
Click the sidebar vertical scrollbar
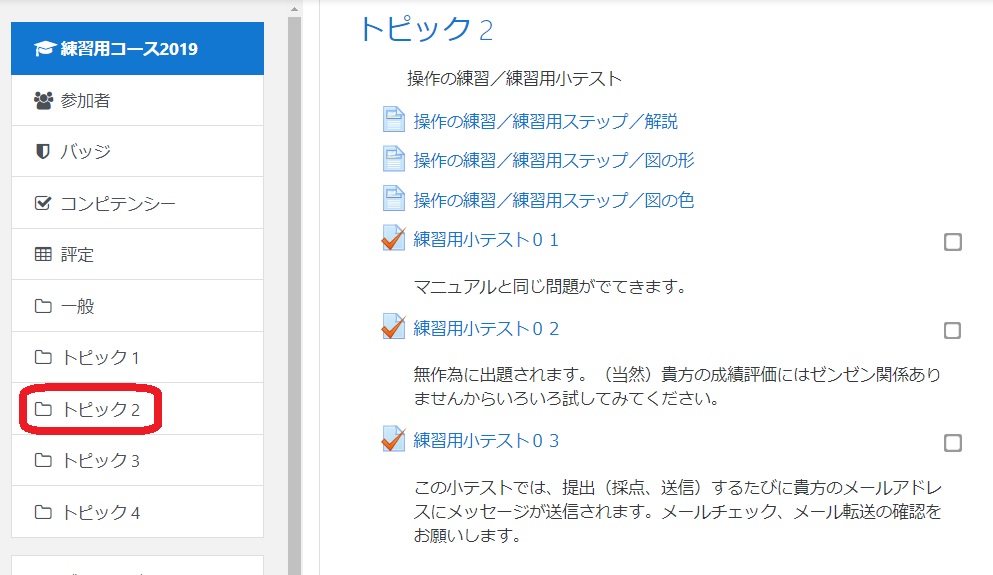point(294,295)
